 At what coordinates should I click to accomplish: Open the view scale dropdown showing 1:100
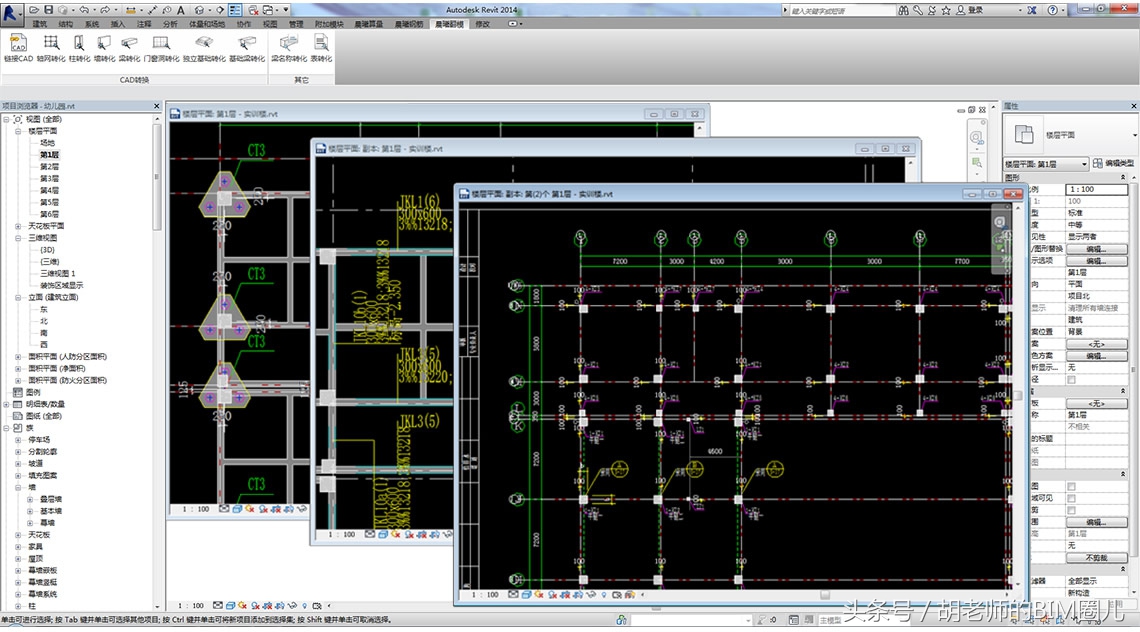(1099, 187)
